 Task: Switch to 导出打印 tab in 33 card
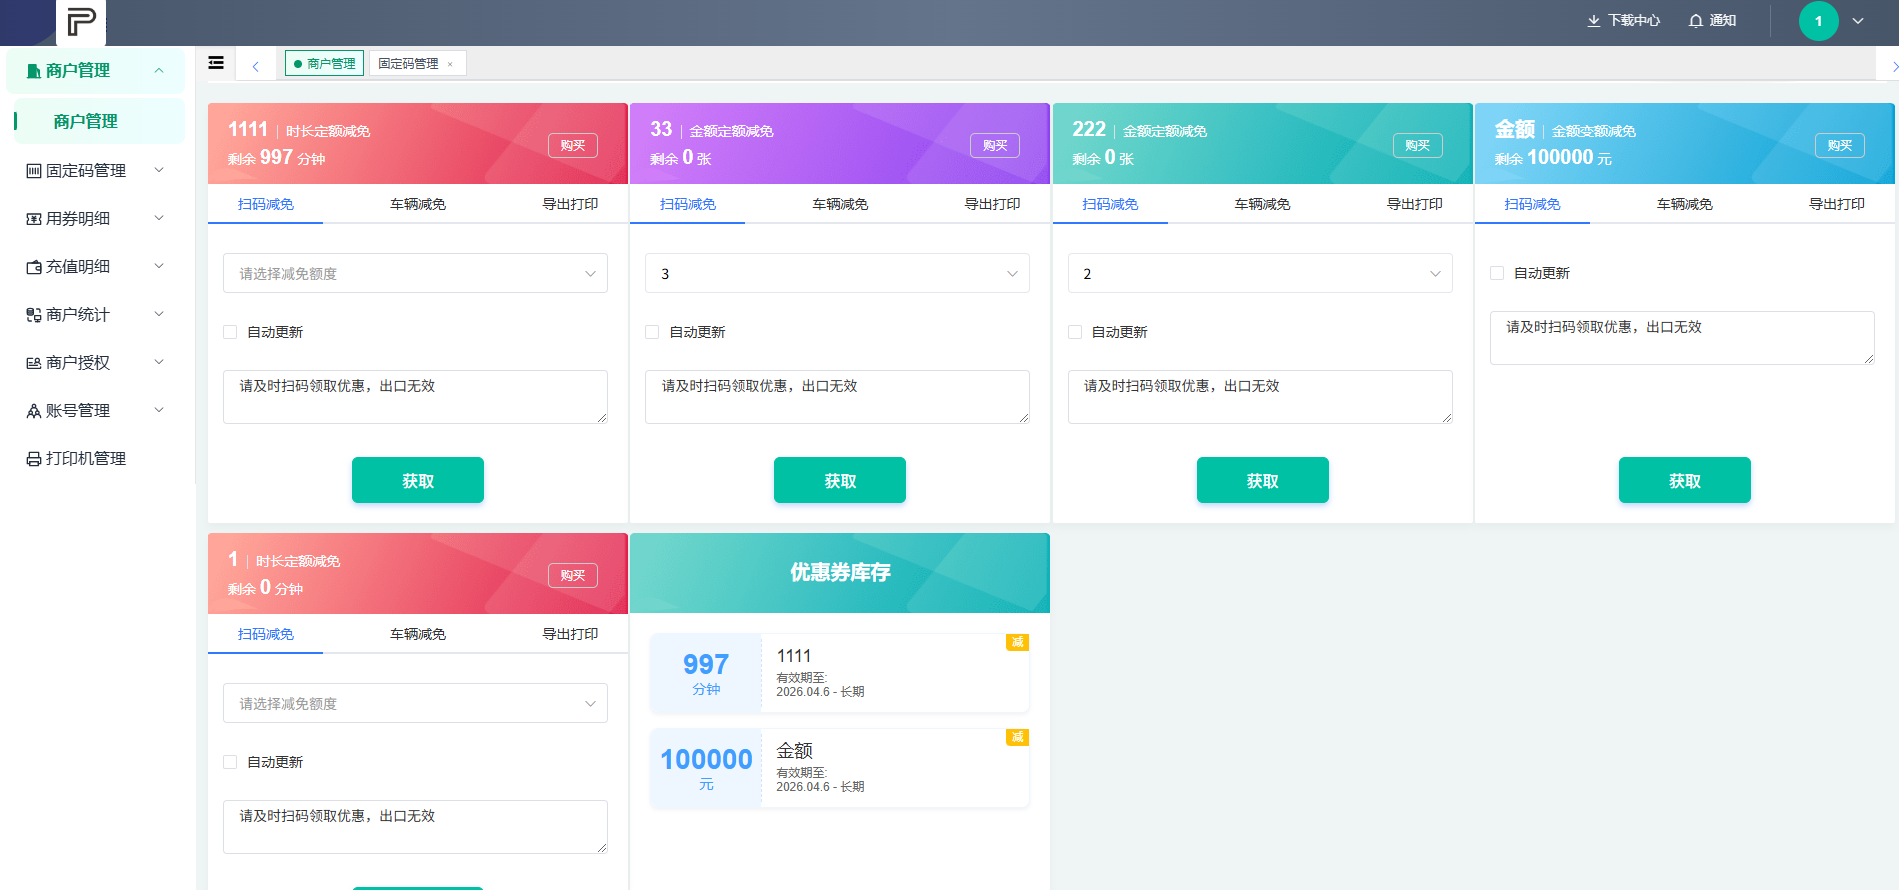click(992, 204)
